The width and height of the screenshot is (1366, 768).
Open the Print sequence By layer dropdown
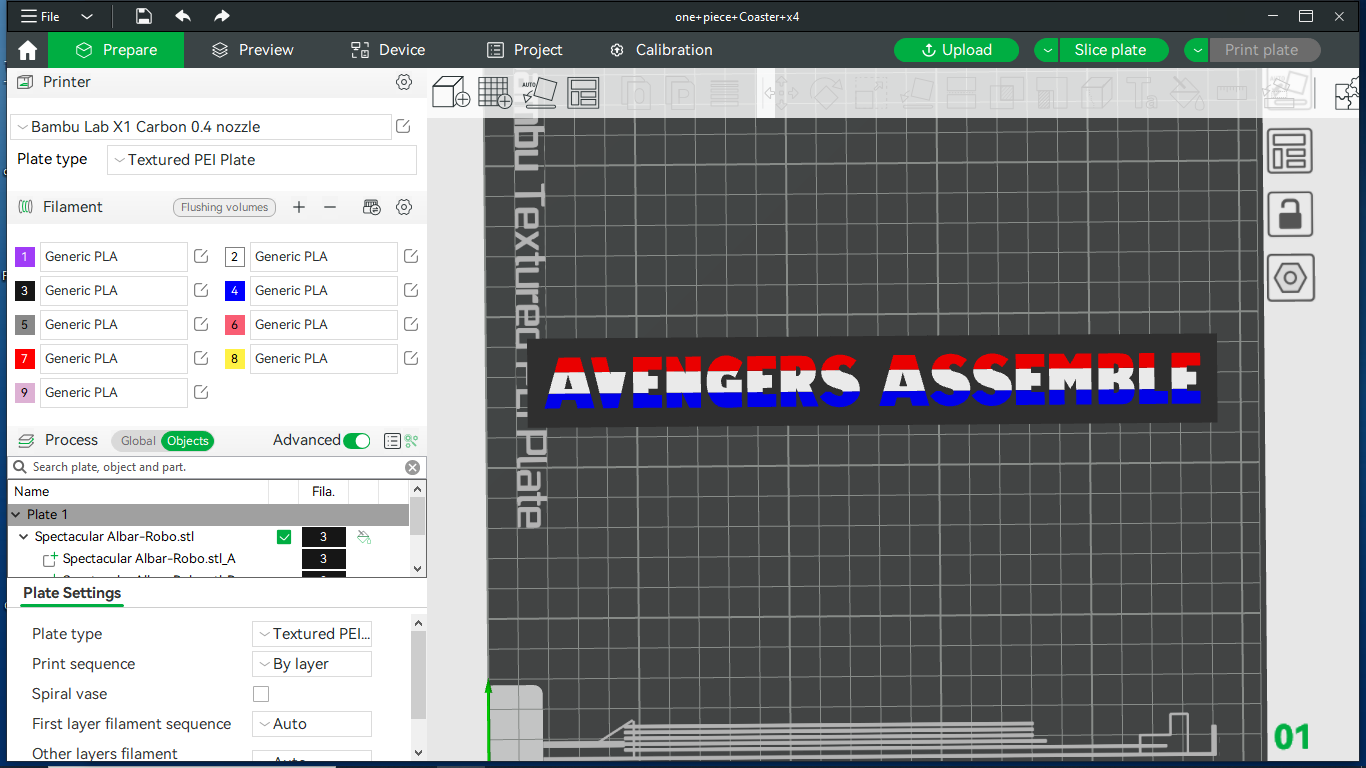[x=312, y=664]
